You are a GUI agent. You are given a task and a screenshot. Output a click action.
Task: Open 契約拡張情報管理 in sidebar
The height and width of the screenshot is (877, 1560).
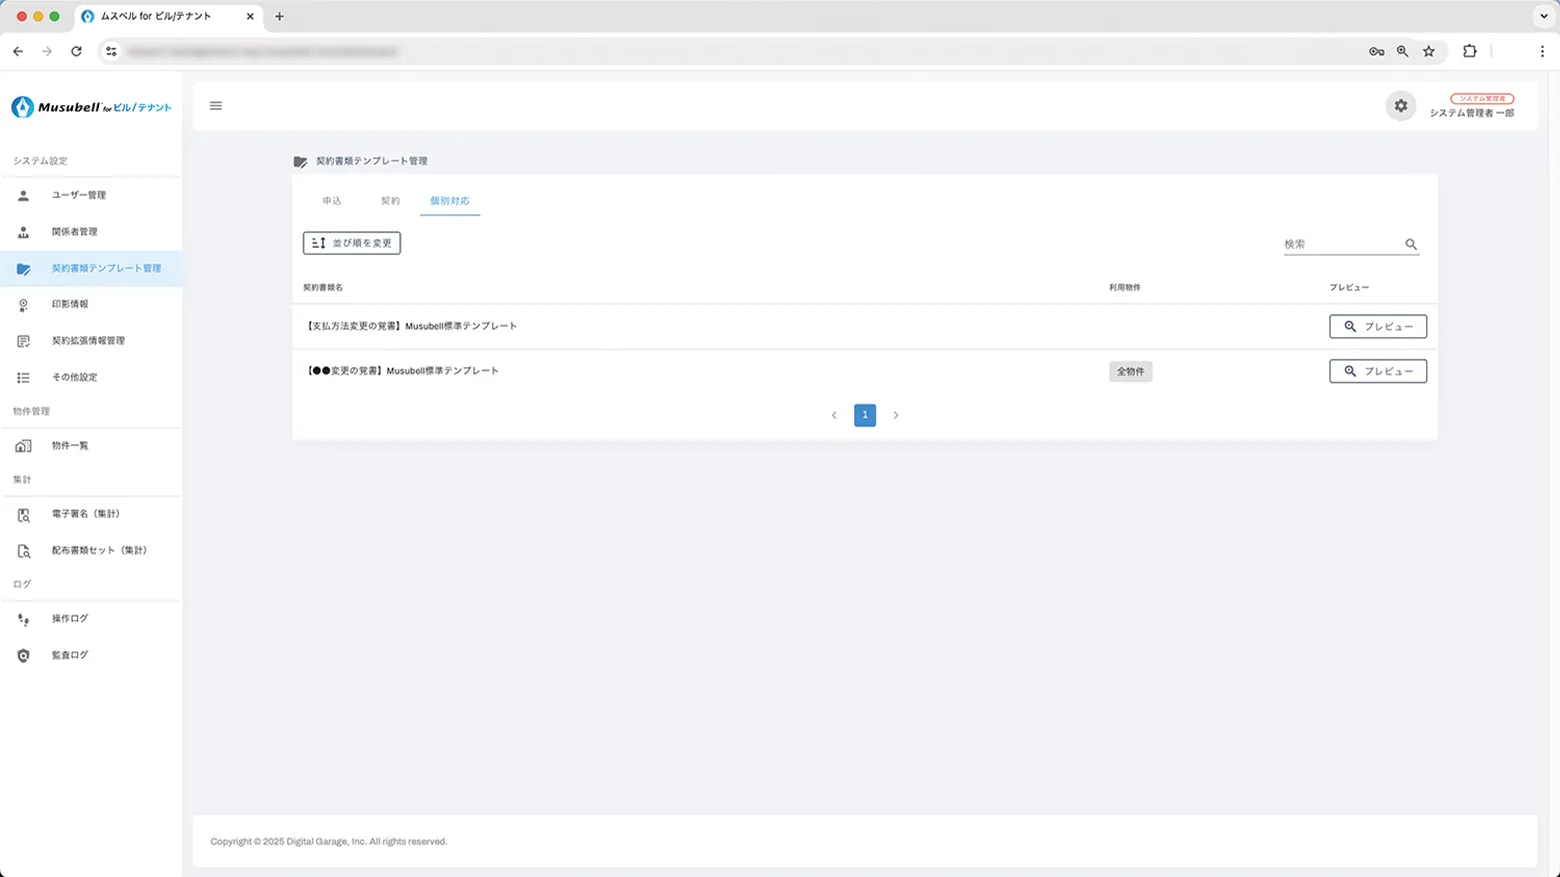pyautogui.click(x=88, y=341)
